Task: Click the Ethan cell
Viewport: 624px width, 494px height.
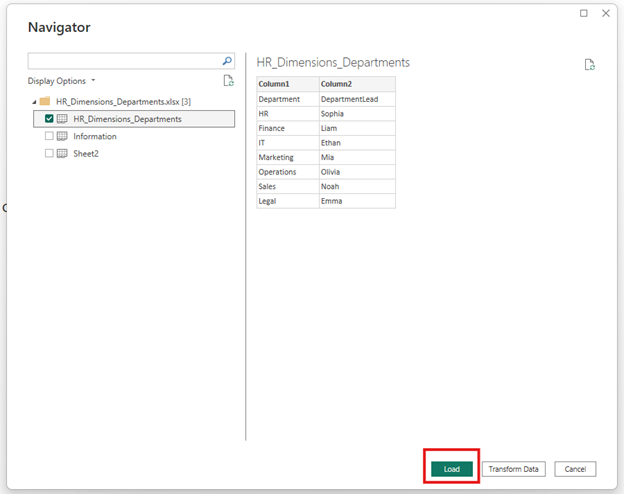Action: point(357,143)
